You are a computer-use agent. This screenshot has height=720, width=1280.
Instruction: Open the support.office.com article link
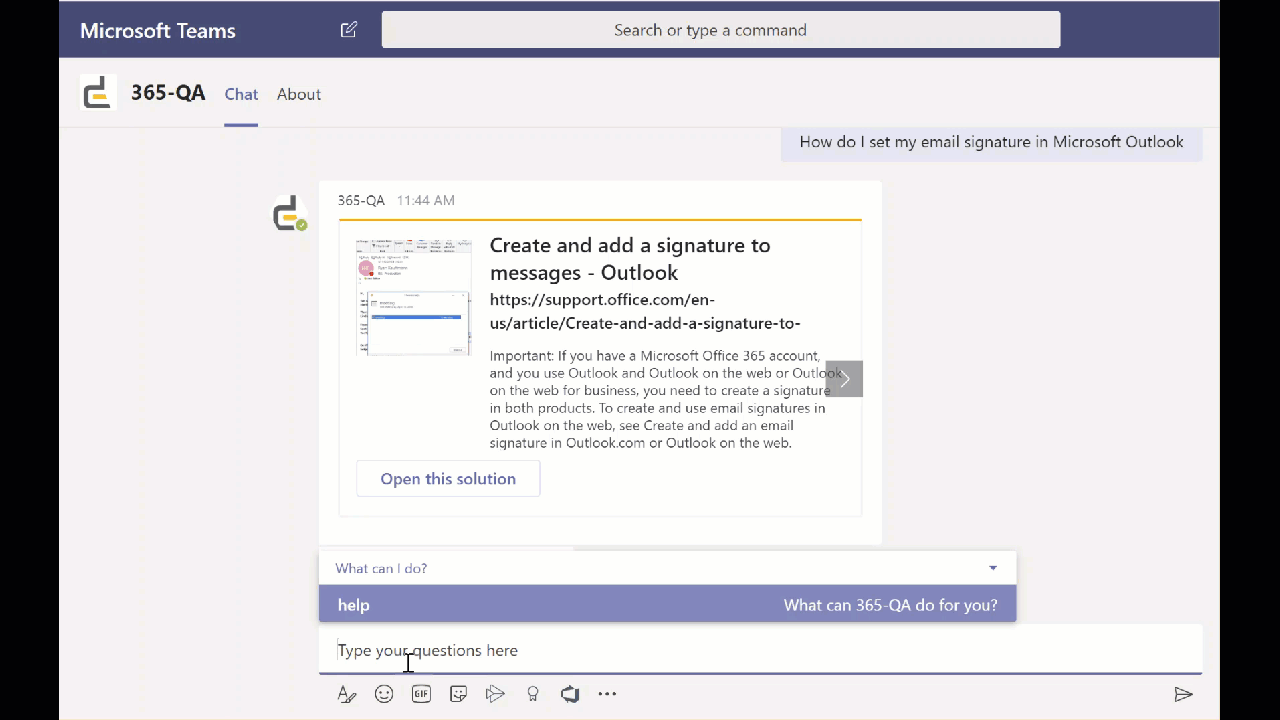[x=645, y=311]
